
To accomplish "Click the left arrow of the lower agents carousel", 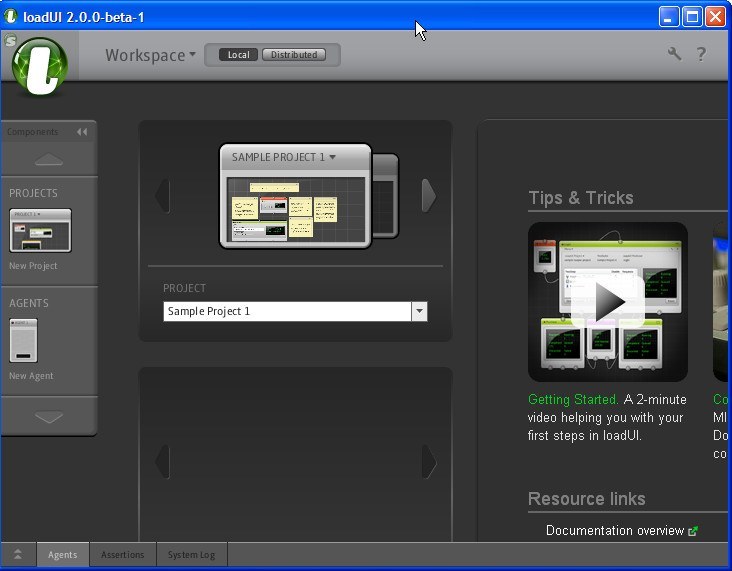I will pos(162,462).
